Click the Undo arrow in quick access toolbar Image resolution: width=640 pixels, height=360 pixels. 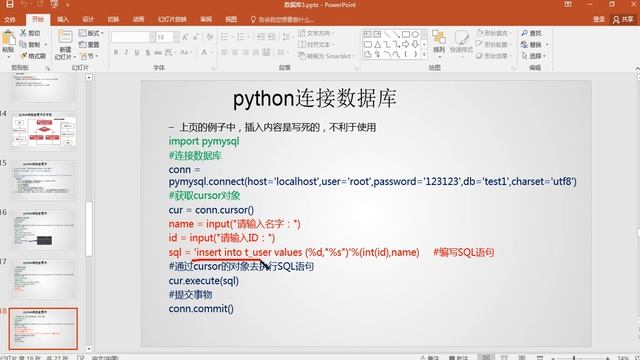click(x=23, y=4)
